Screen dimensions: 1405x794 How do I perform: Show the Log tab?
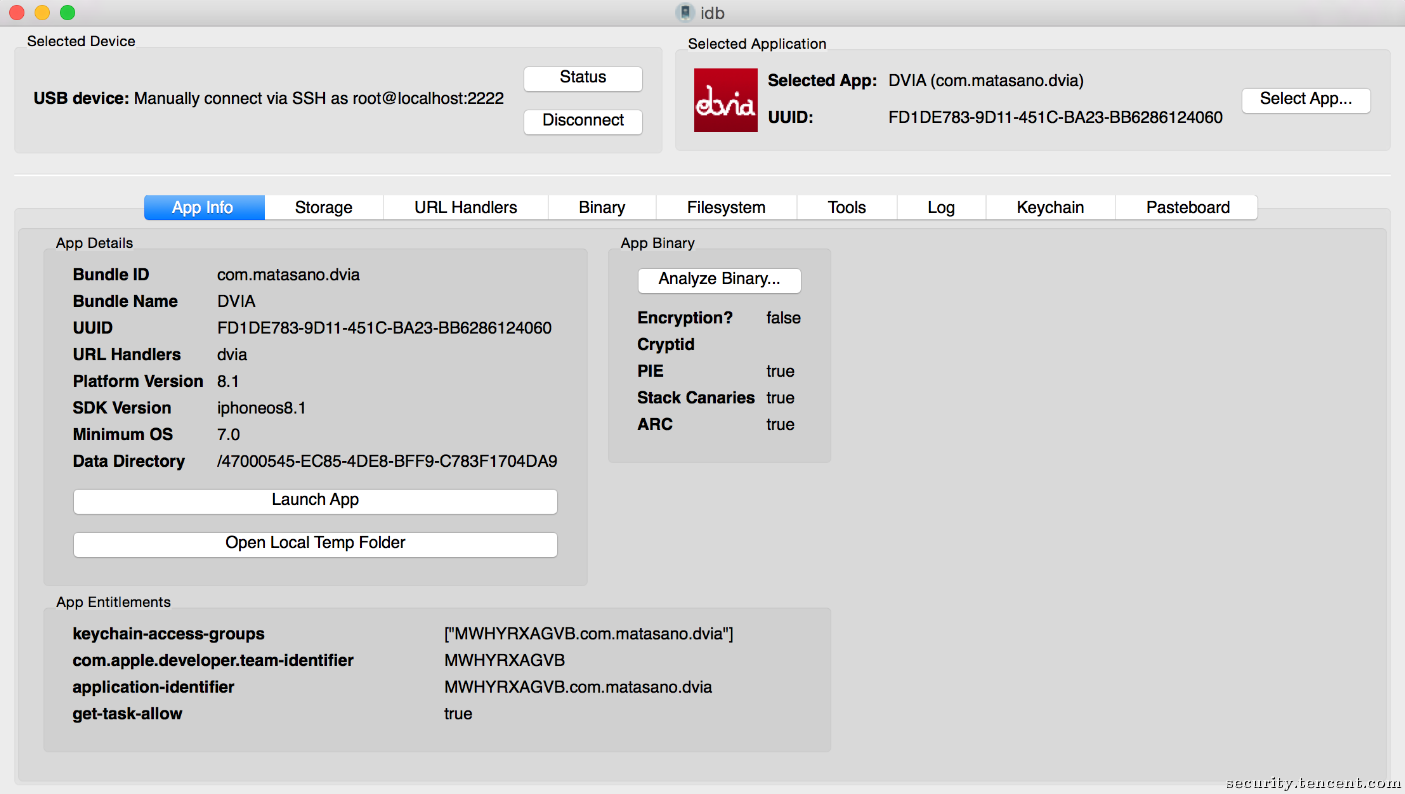(x=941, y=207)
